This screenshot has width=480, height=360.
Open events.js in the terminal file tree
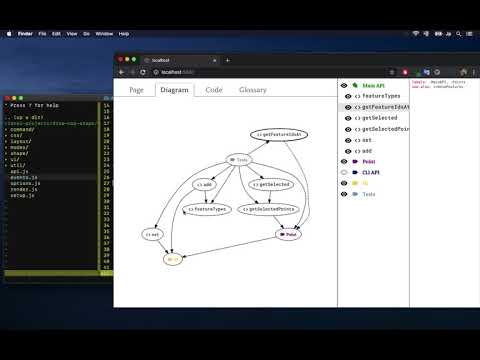pos(24,177)
